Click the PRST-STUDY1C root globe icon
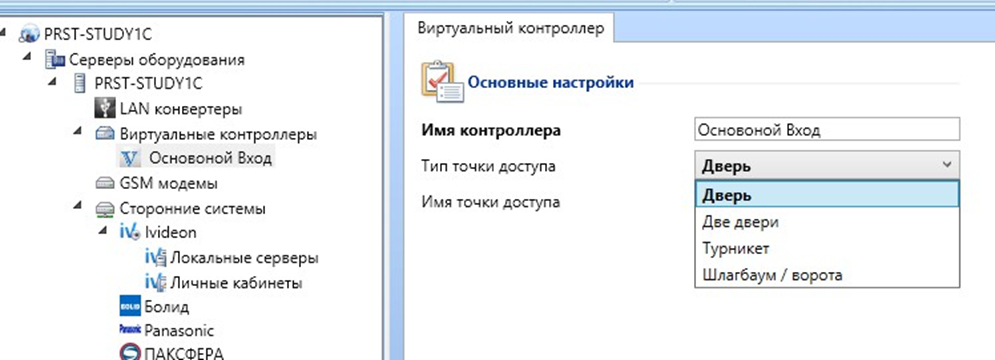995x360 pixels. pos(30,34)
